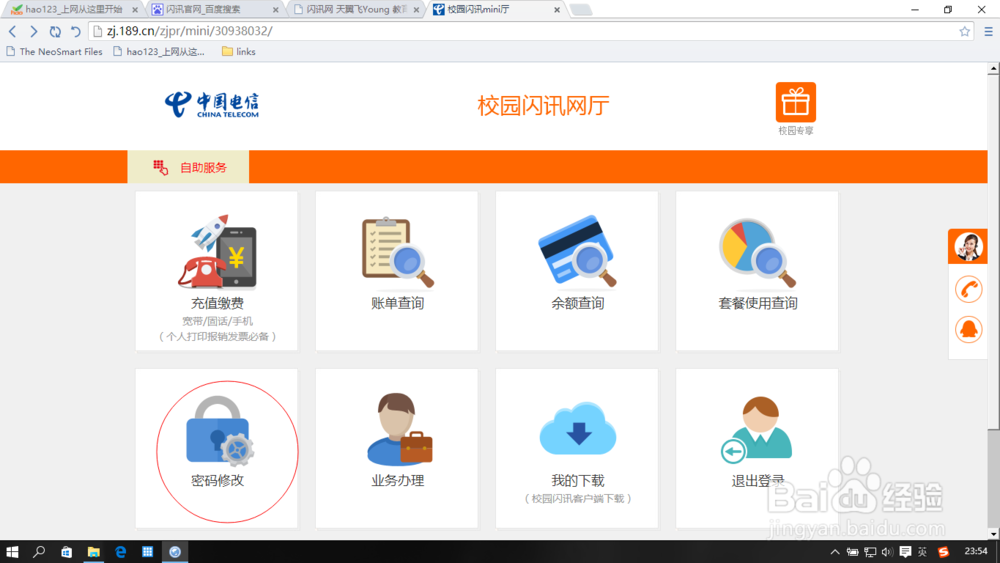Open The NeoSmart Files bookmark
Viewport: 1000px width, 563px height.
tap(54, 52)
